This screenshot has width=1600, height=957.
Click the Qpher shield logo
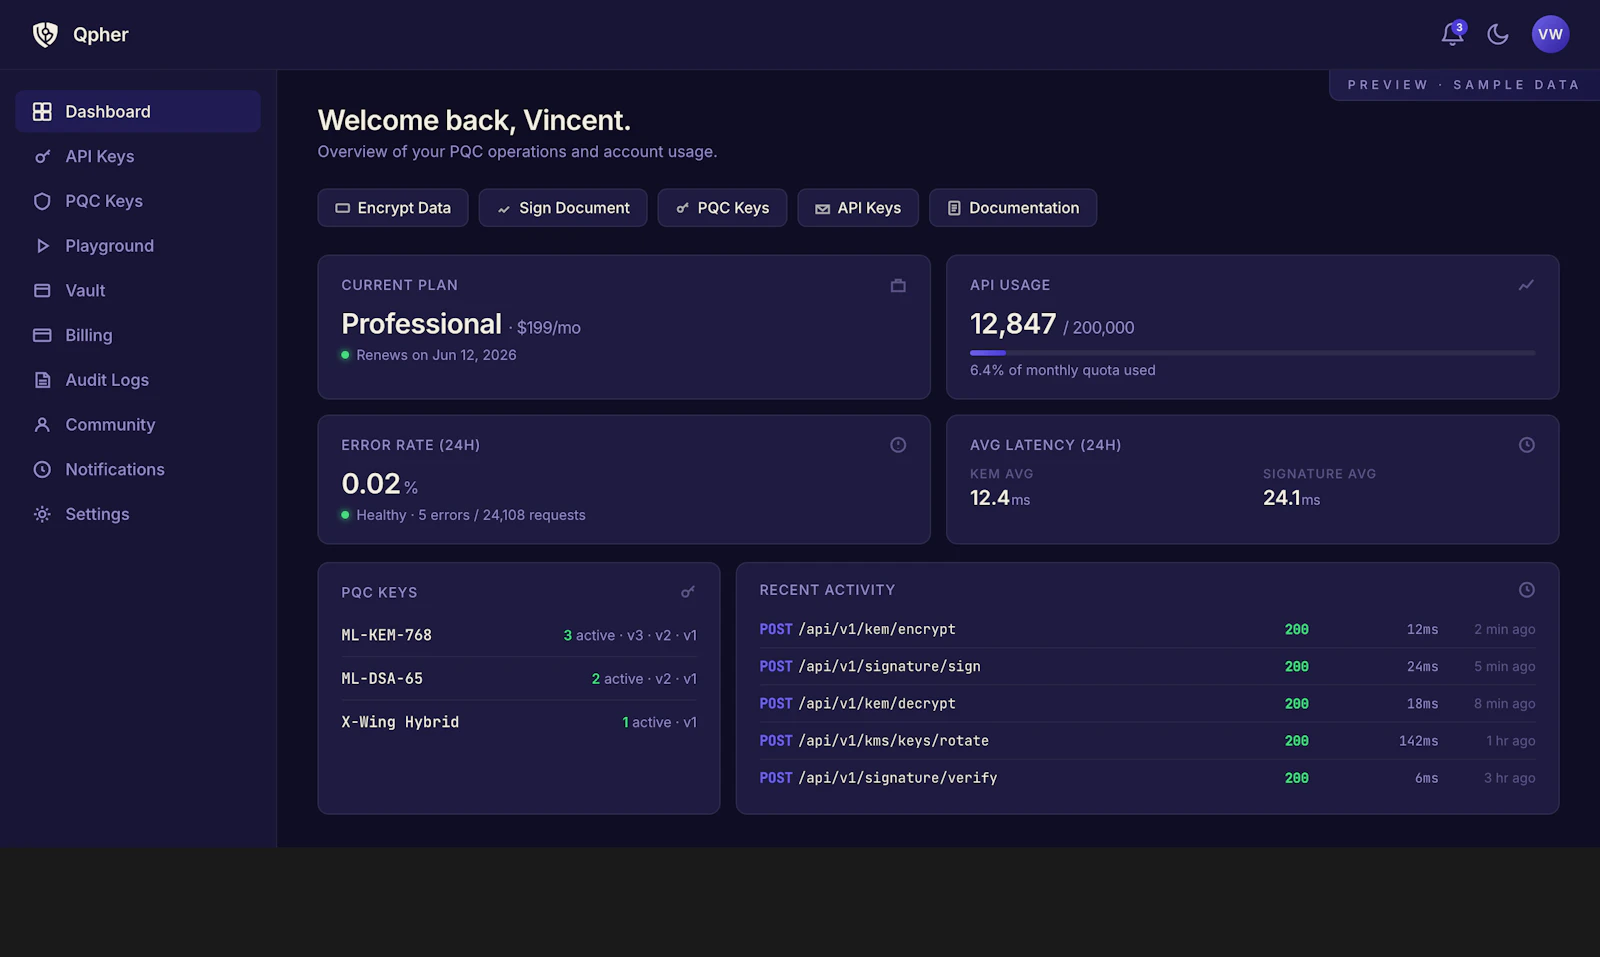pyautogui.click(x=45, y=35)
